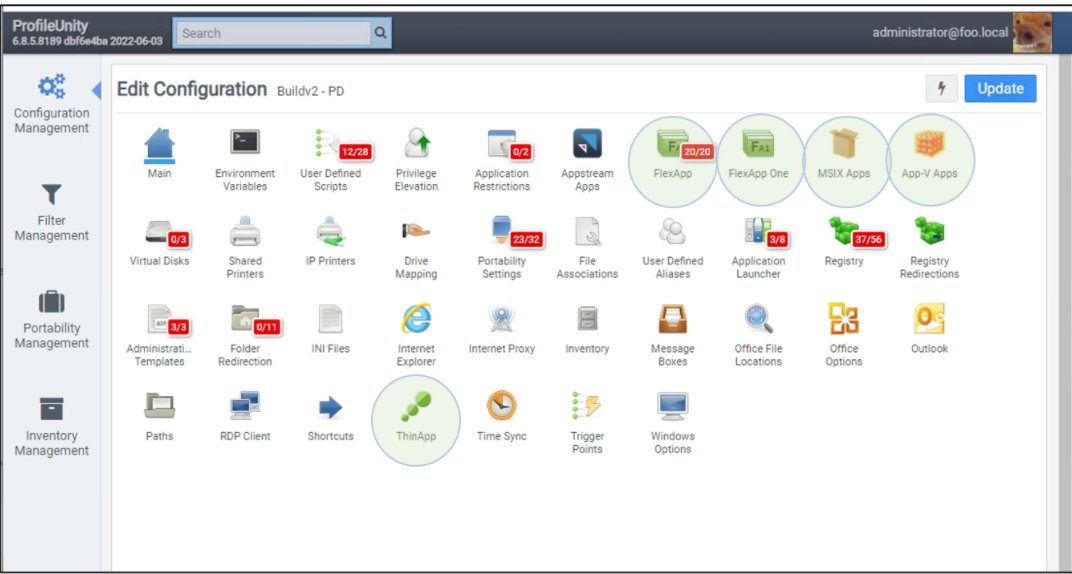The image size is (1072, 574).
Task: Go to Filter Management section
Action: tap(52, 213)
